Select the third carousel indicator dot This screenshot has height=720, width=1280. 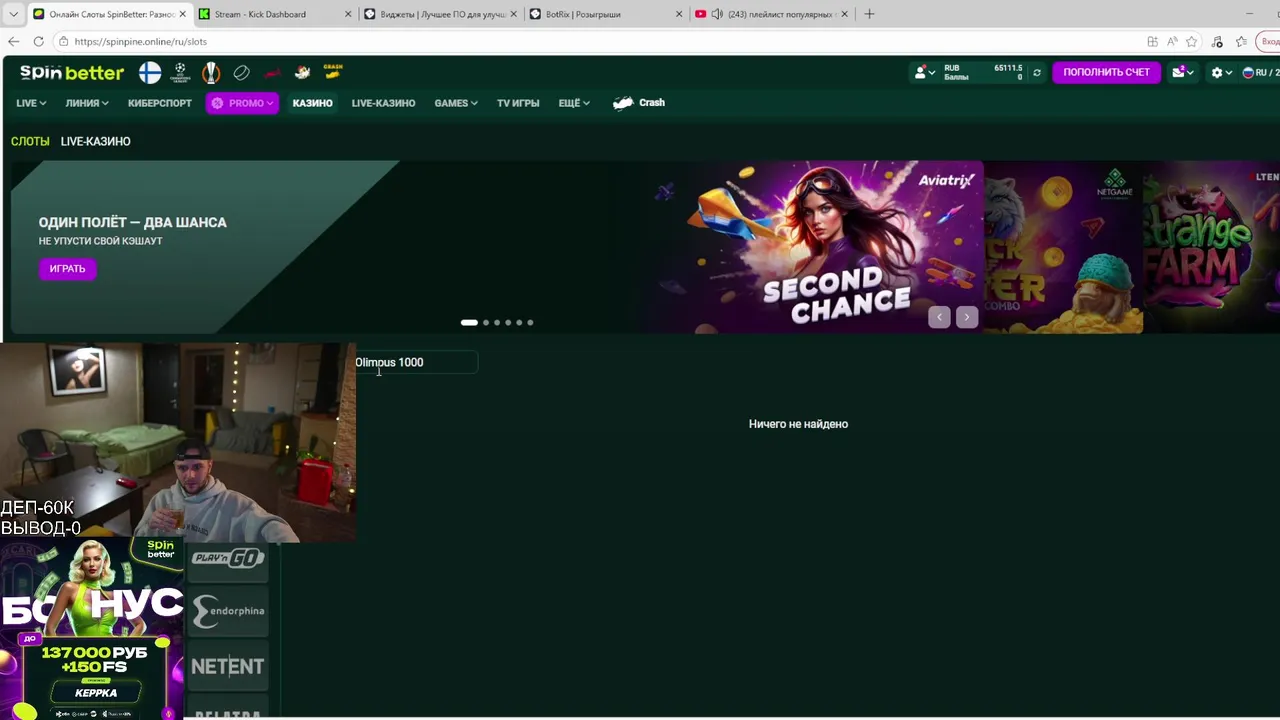tap(497, 322)
